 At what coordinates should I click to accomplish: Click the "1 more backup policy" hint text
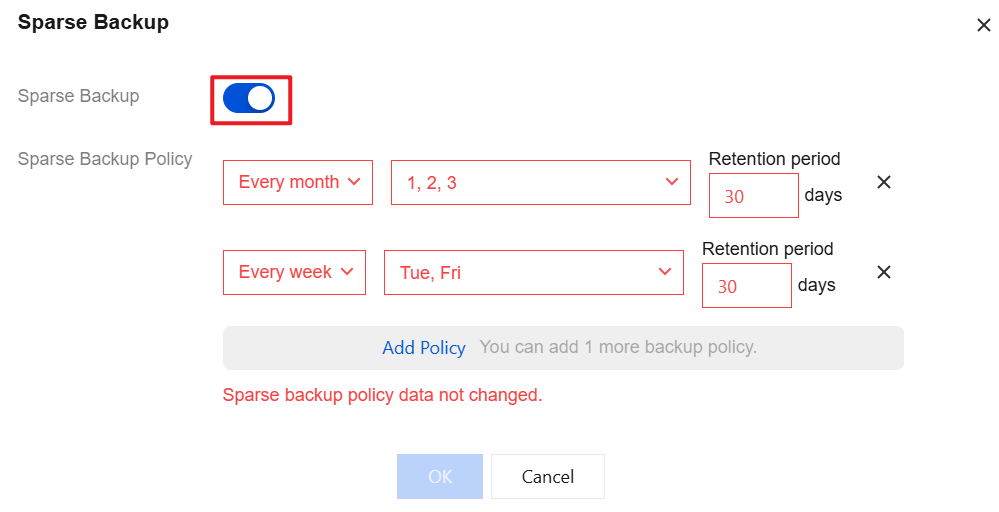coord(618,348)
